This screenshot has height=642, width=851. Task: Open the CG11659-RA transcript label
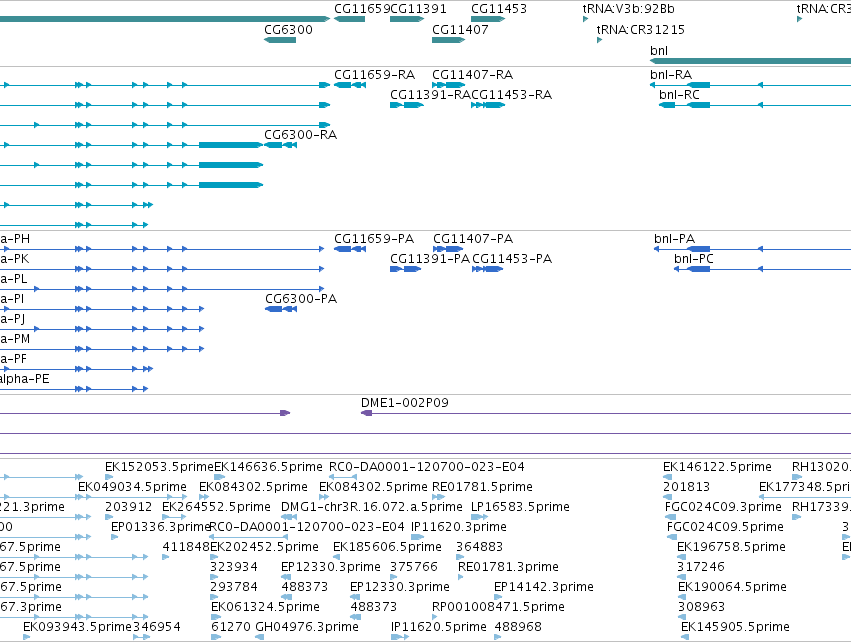point(374,74)
